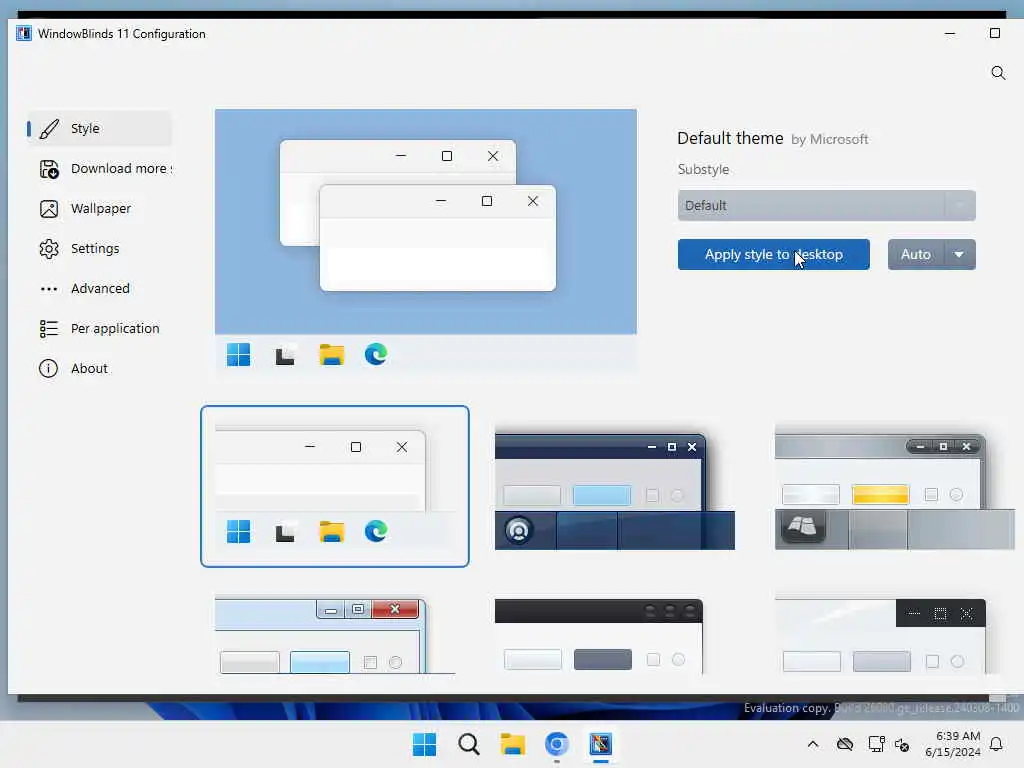Select the Windows 7 Aero style thumbnail

(335, 636)
